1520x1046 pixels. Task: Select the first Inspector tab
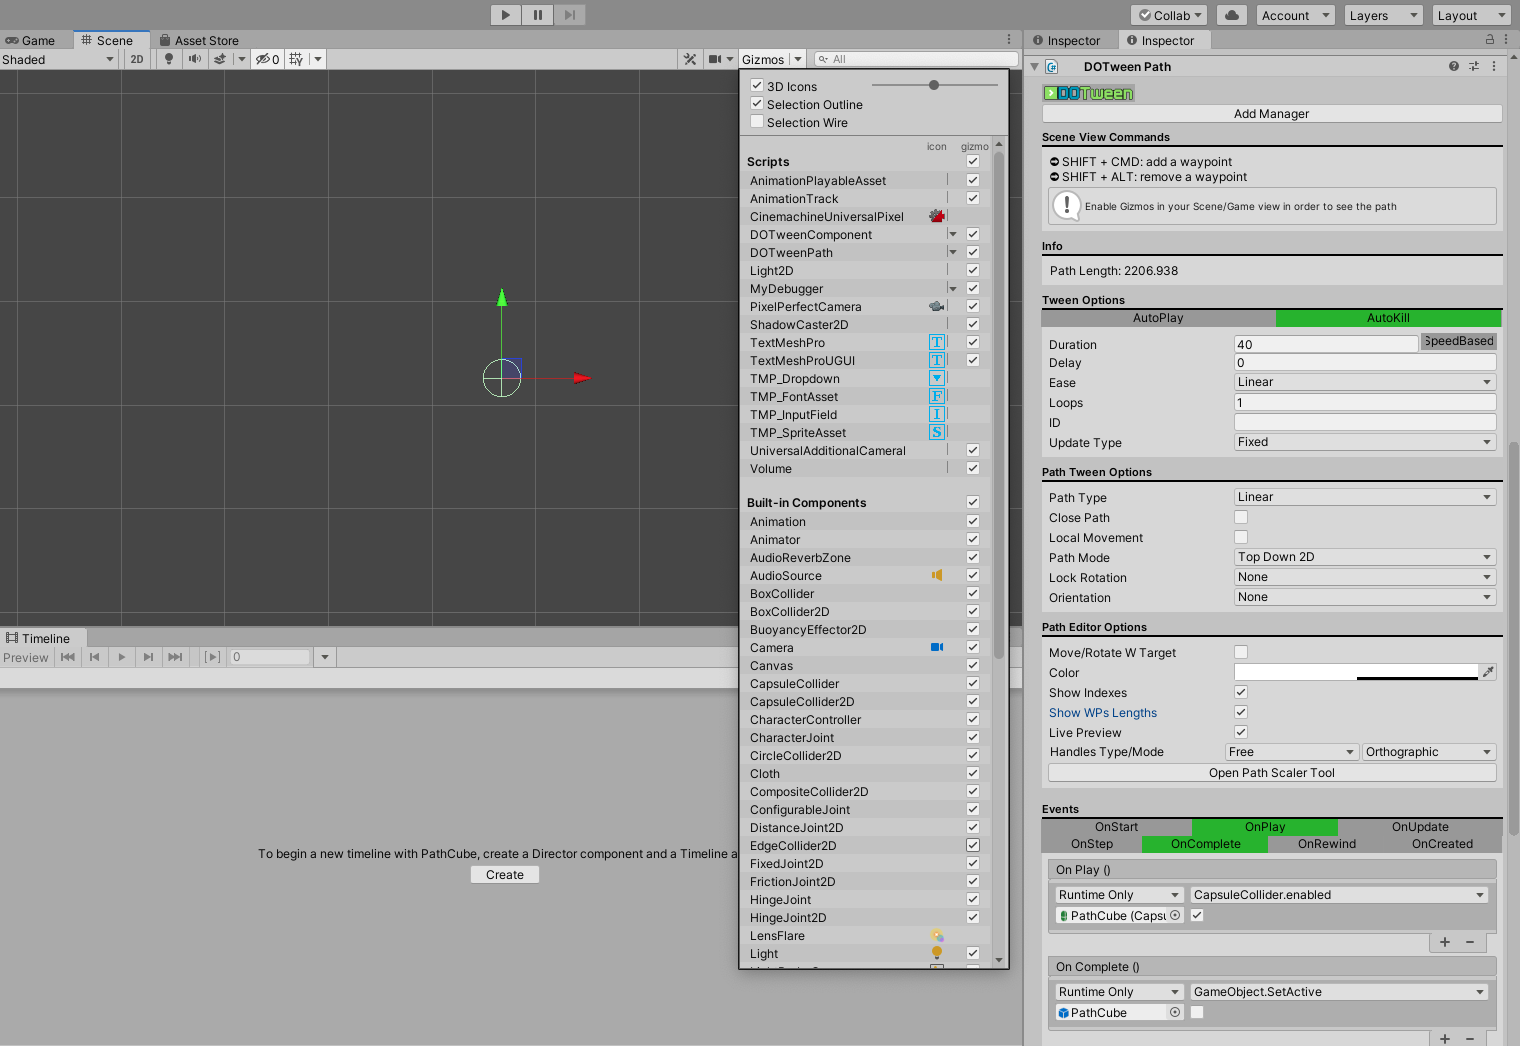[1067, 40]
